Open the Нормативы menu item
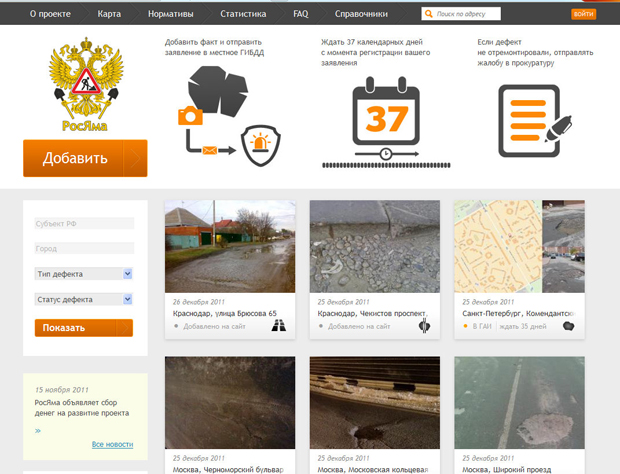This screenshot has width=620, height=474. 171,15
